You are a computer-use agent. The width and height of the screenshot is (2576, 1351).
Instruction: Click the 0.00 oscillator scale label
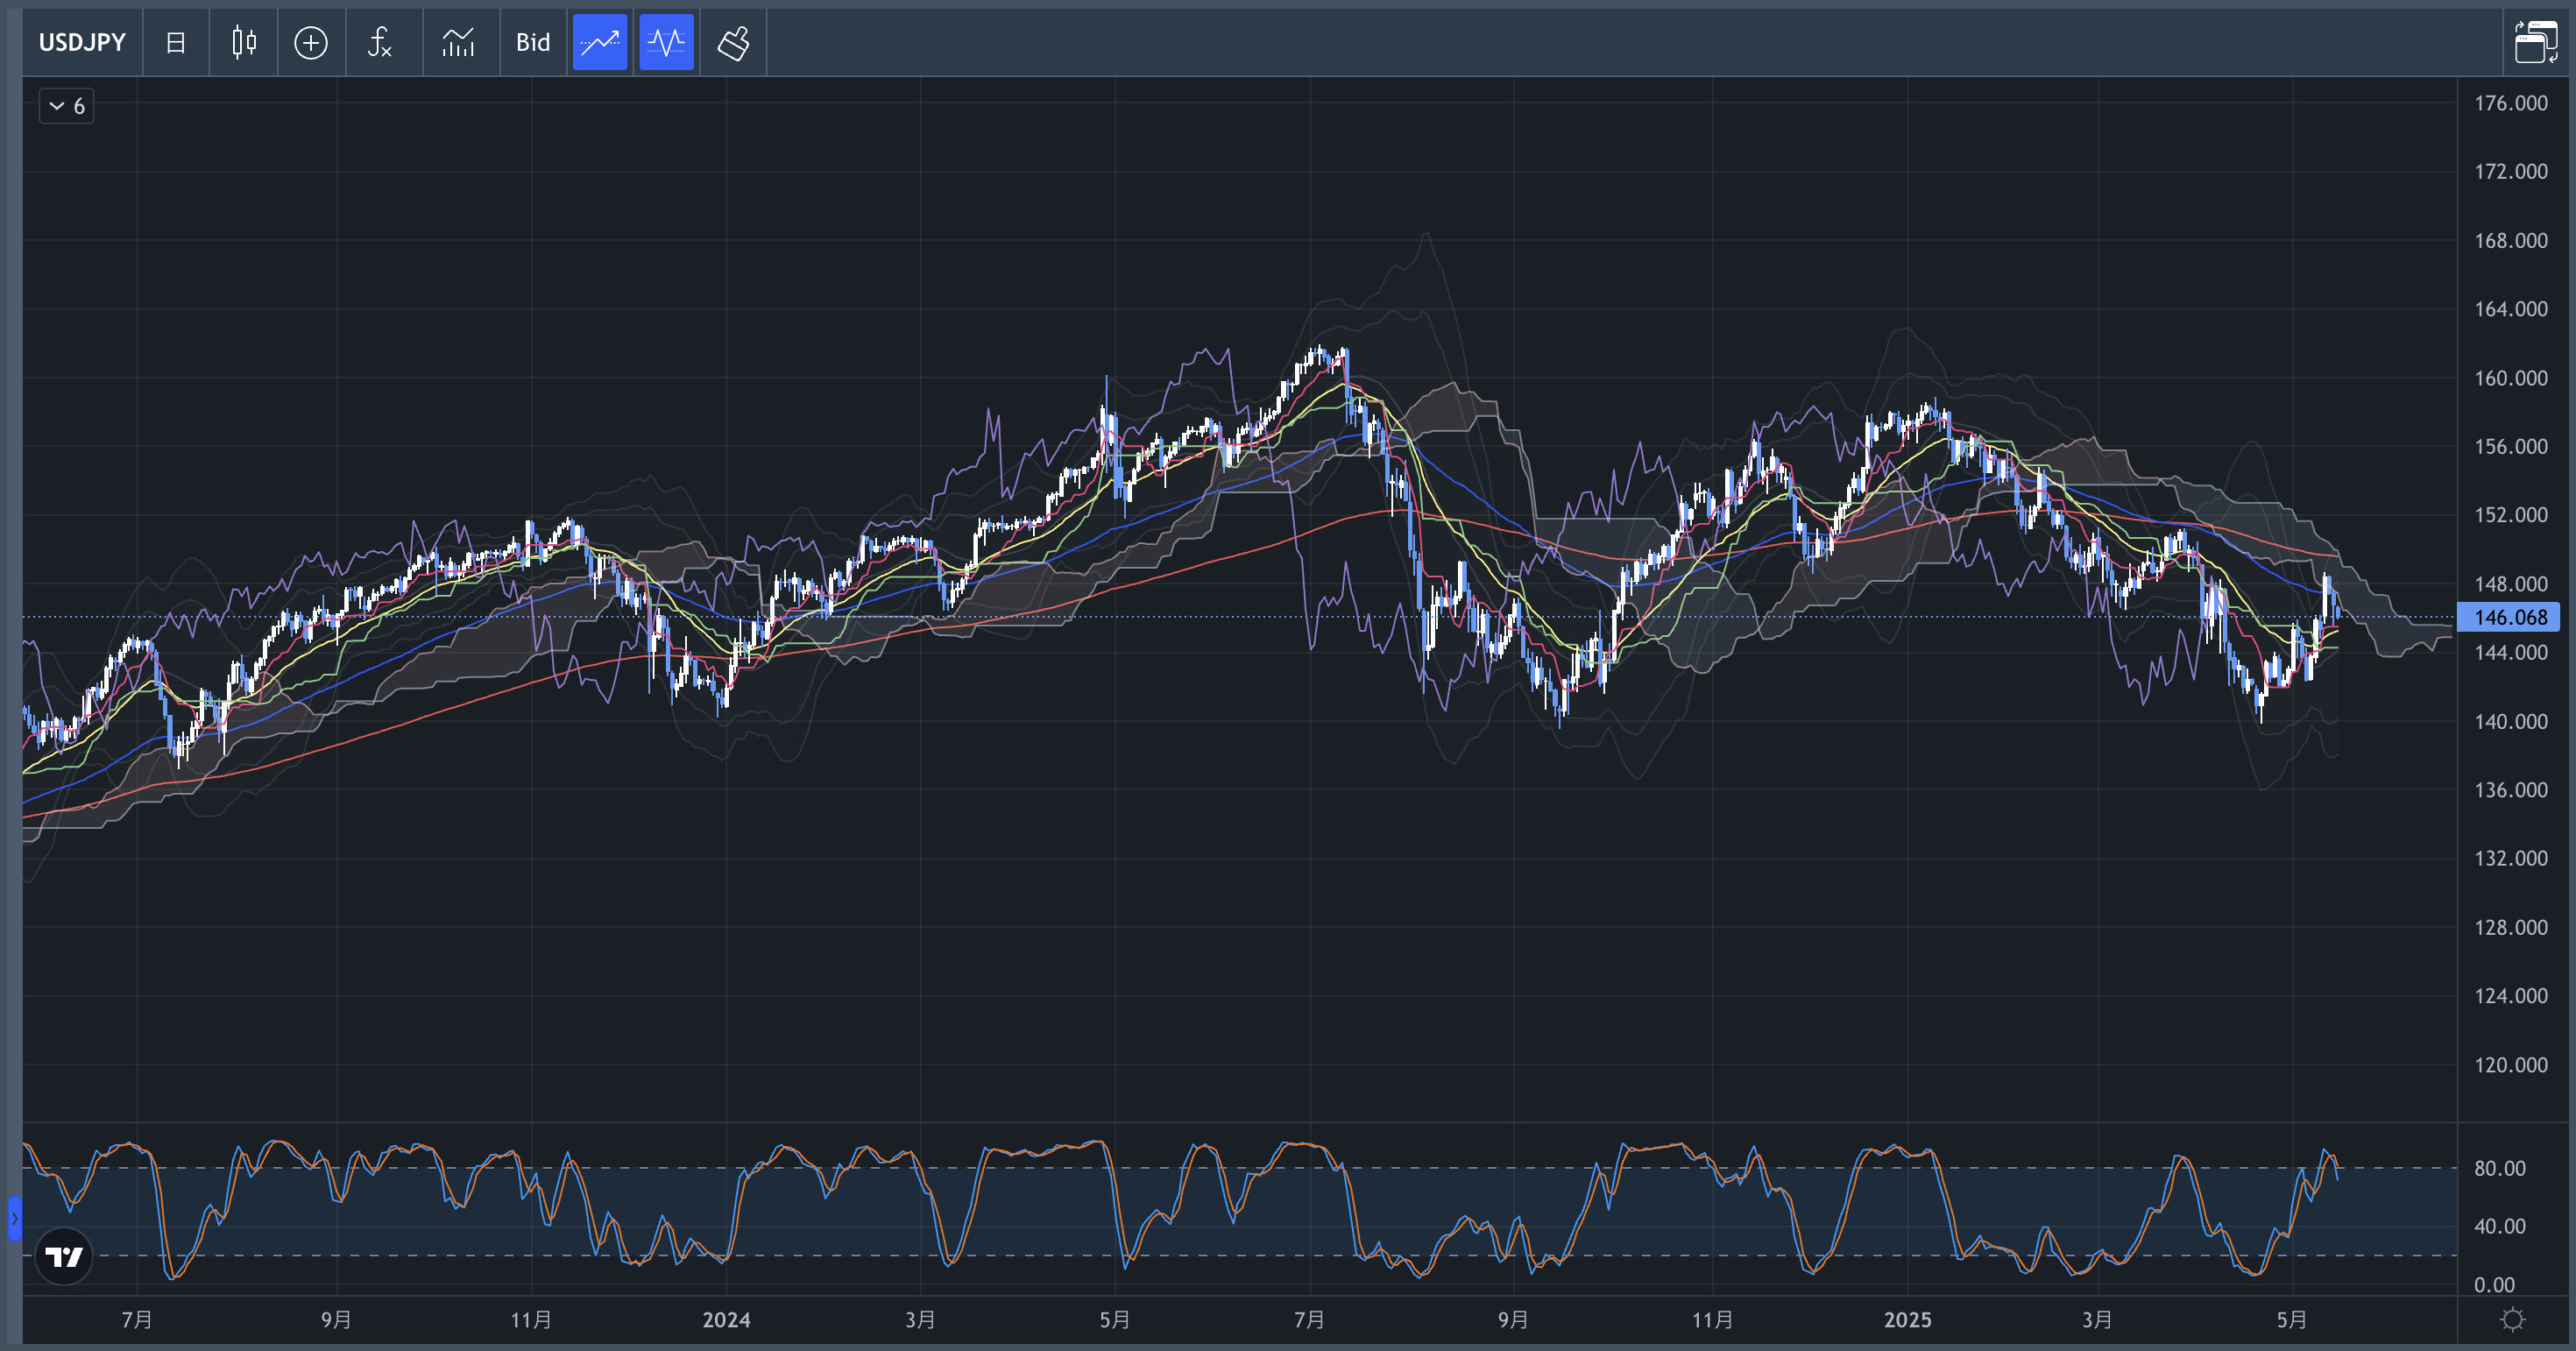click(2494, 1285)
